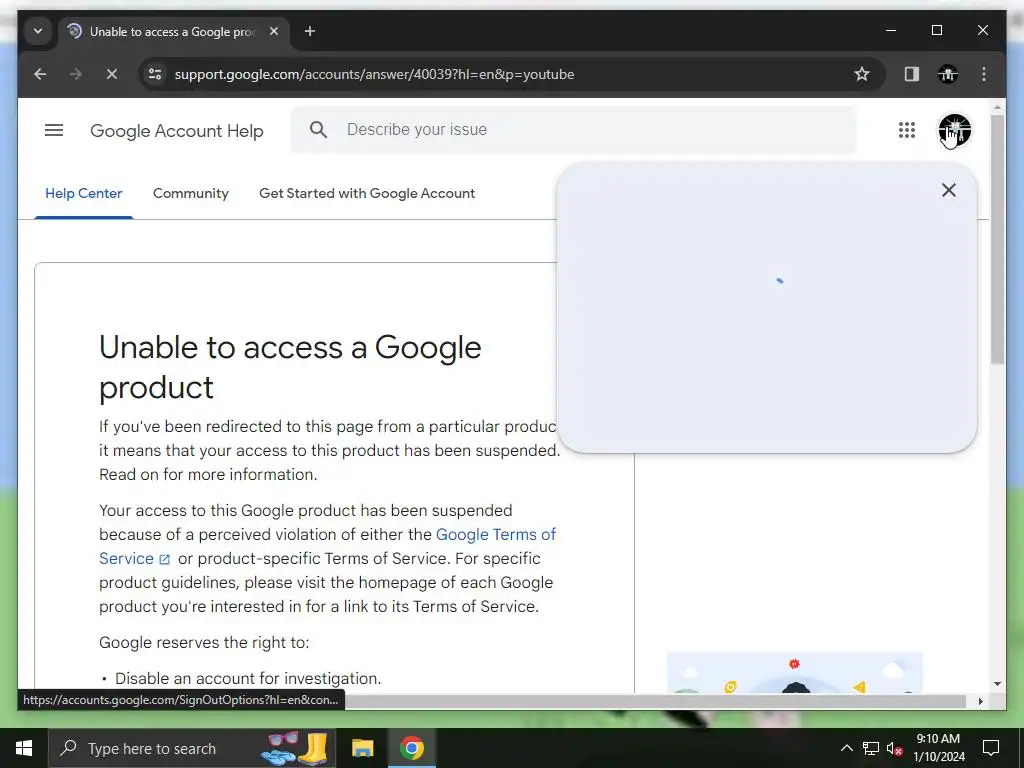Open a new browser tab
Image resolution: width=1024 pixels, height=768 pixels.
310,31
